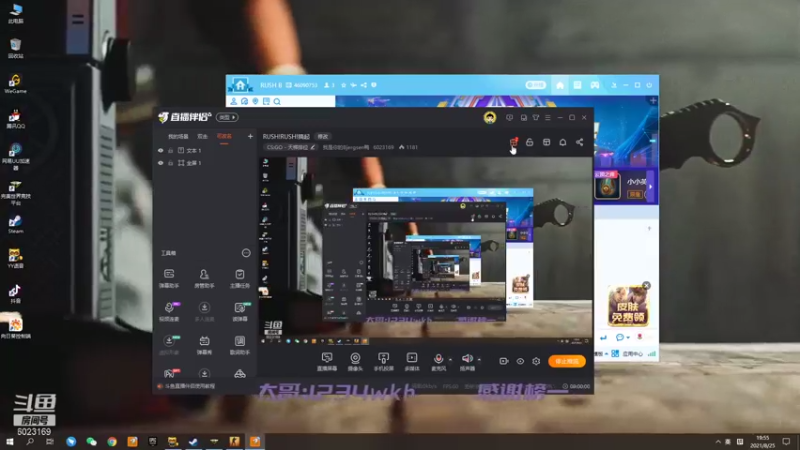Open the 主播任务 streamer tasks tool
The image size is (800, 450).
tap(239, 279)
